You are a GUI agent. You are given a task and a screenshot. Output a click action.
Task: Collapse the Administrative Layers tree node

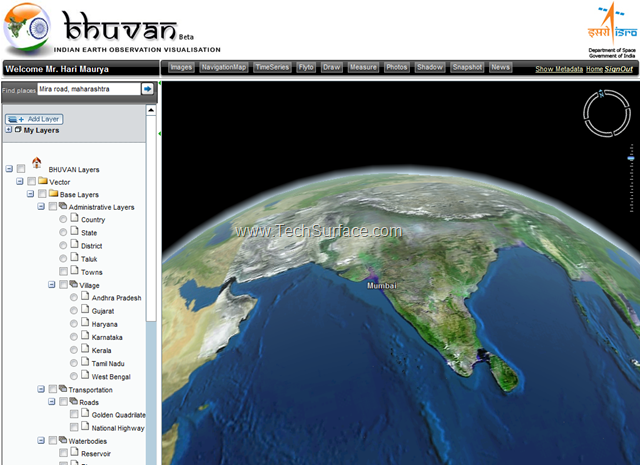pos(41,207)
